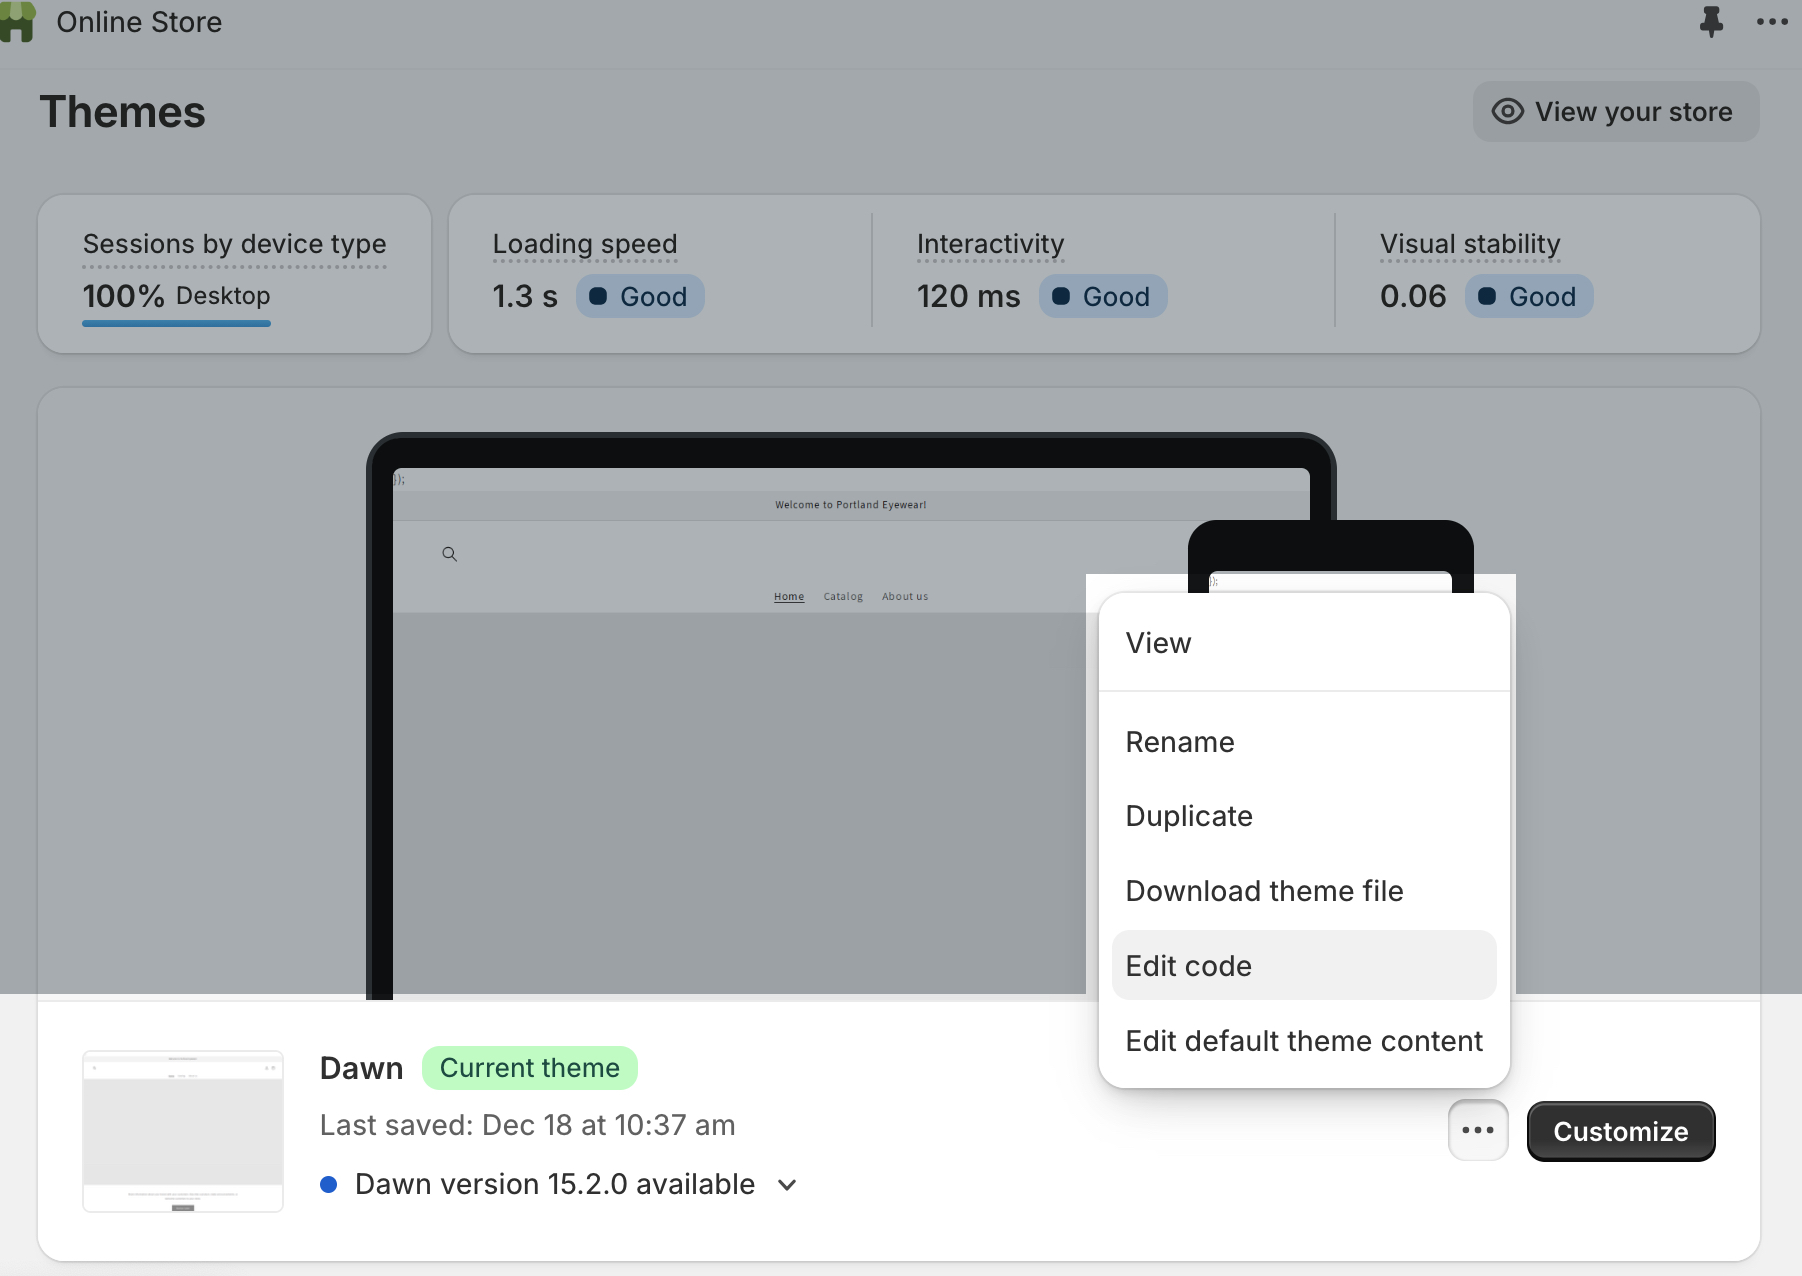
Task: Expand the Dawn version 15.2.0 chevron
Action: [x=788, y=1185]
